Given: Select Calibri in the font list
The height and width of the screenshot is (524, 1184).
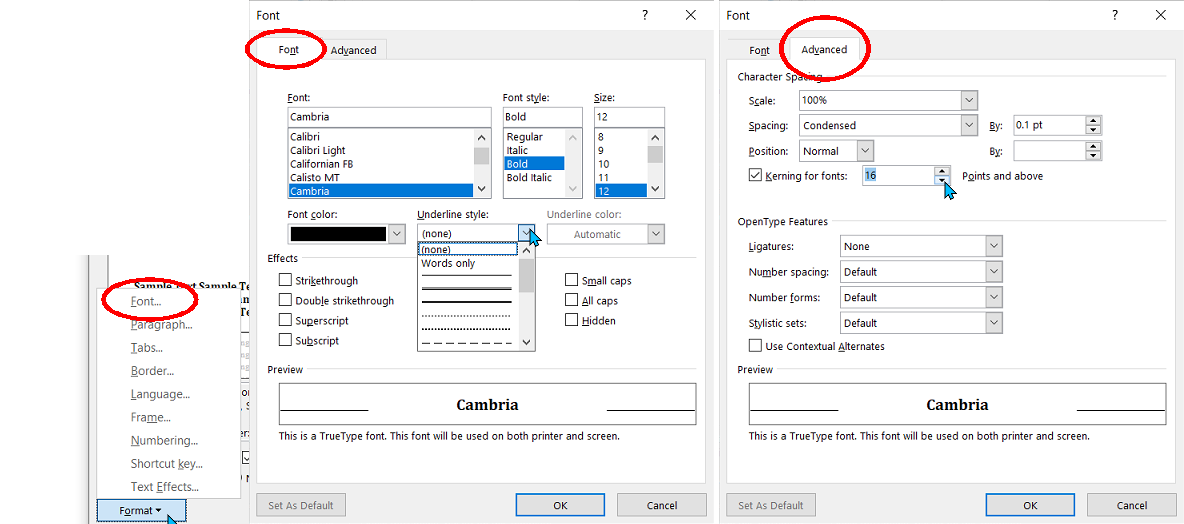Looking at the screenshot, I should 381,137.
